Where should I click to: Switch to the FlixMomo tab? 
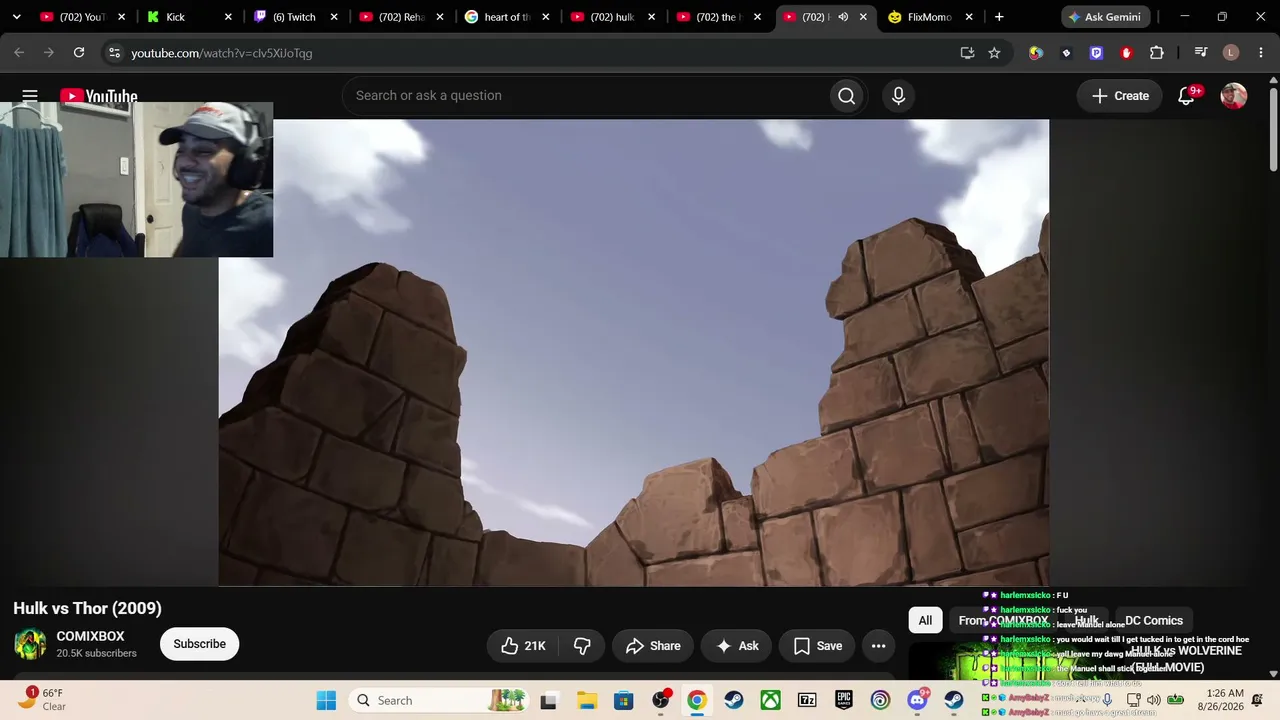(x=929, y=17)
